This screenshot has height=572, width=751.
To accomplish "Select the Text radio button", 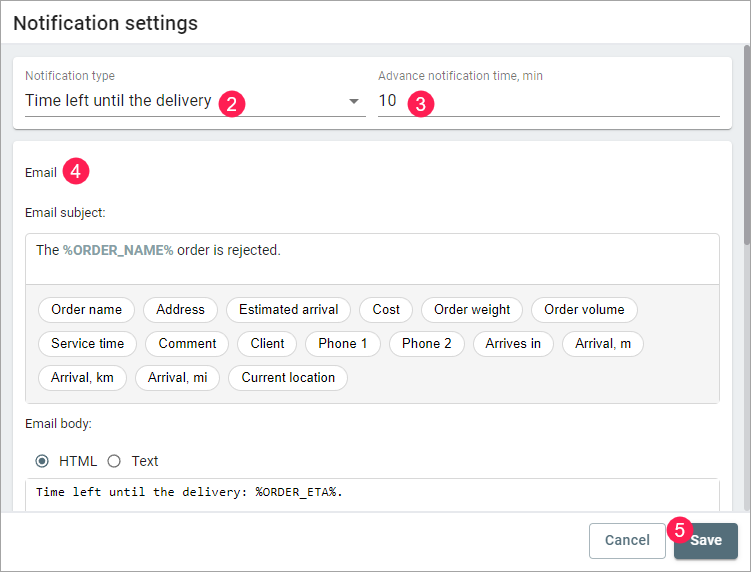I will 114,461.
